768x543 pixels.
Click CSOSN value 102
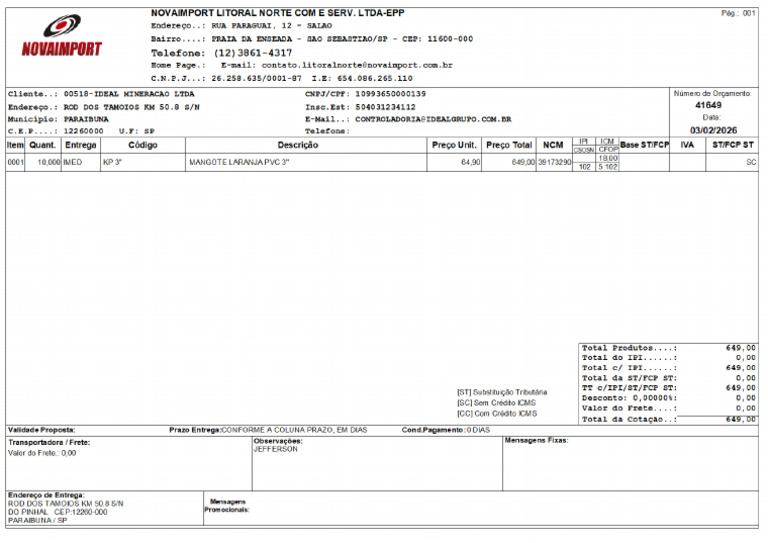pyautogui.click(x=584, y=167)
